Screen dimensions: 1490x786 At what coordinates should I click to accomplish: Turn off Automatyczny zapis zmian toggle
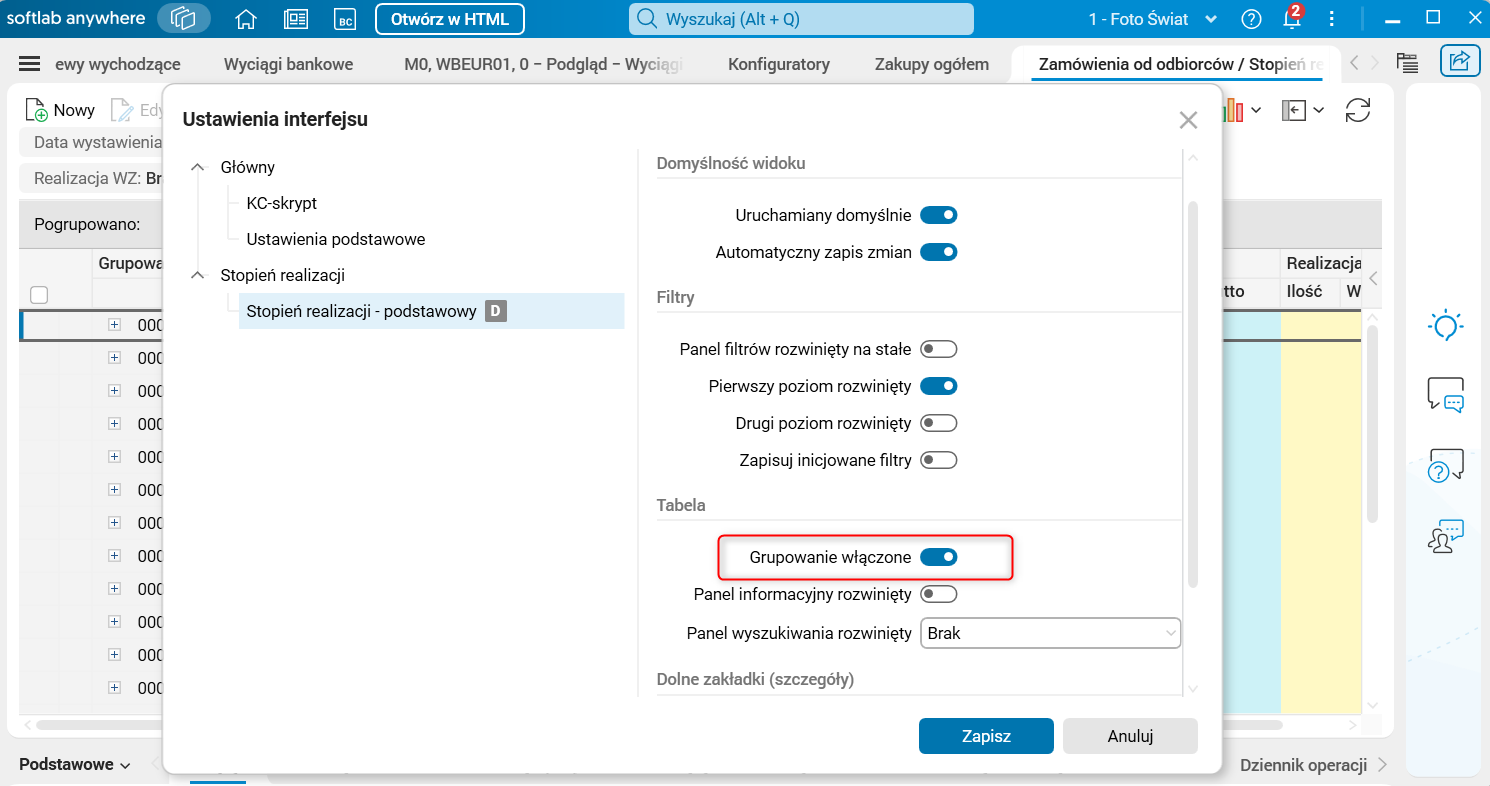coord(938,252)
